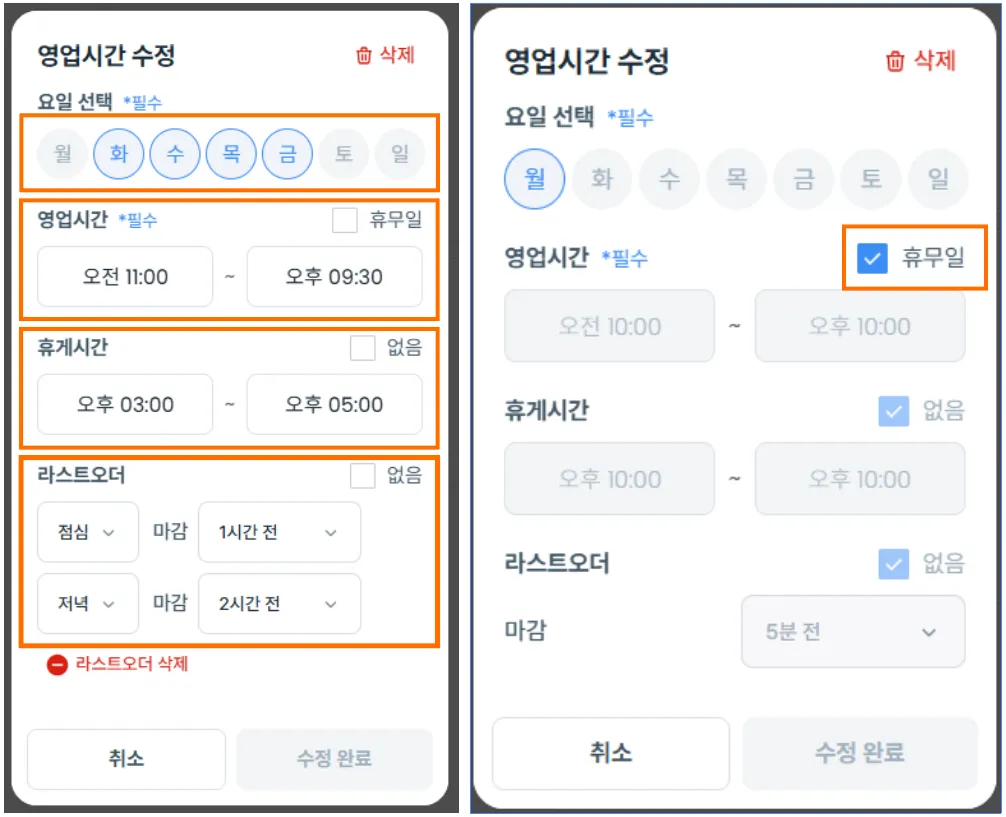Click the 오후 09:30 closing time field
The image size is (1006, 817).
[334, 277]
